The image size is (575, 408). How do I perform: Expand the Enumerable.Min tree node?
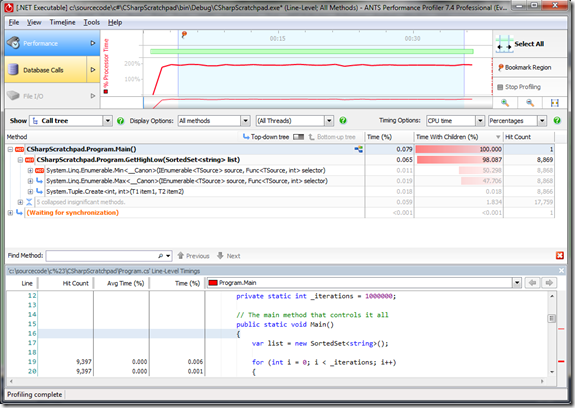30,170
